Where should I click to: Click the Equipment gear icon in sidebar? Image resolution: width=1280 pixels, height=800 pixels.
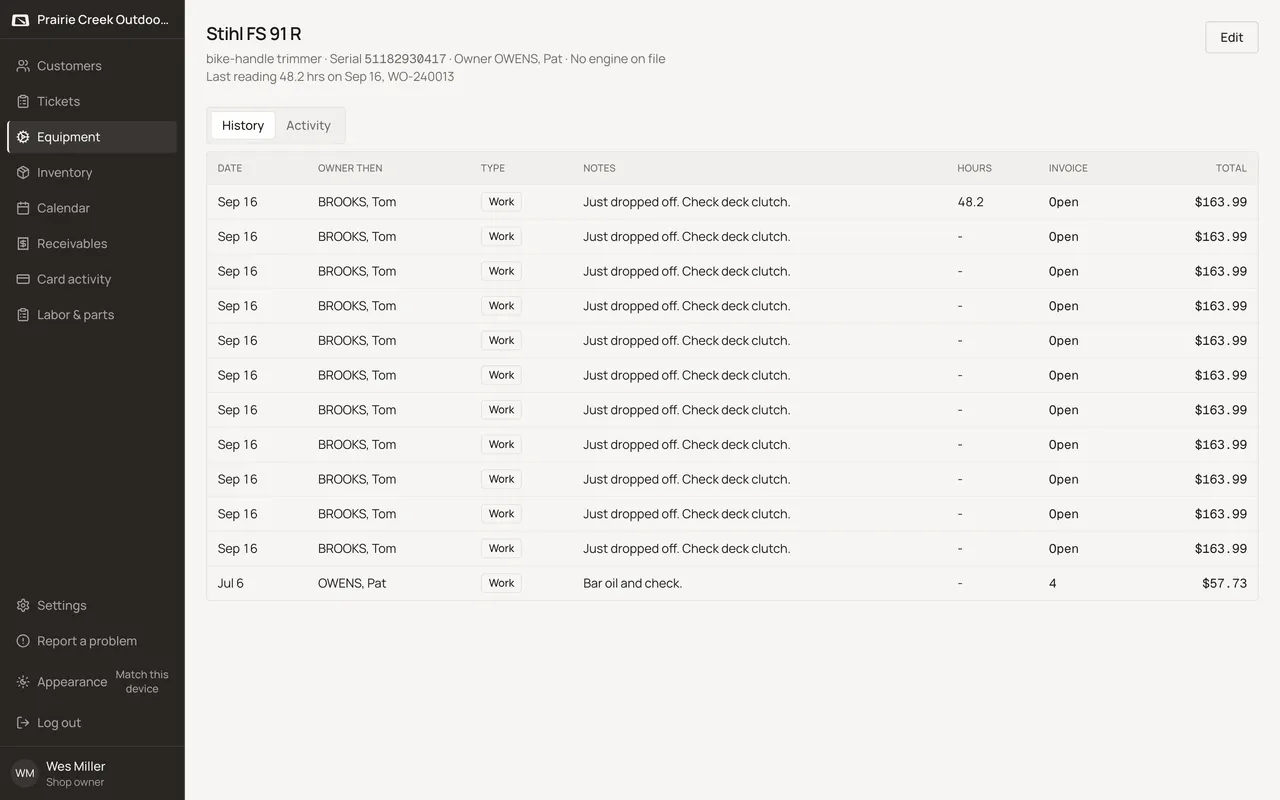point(23,137)
